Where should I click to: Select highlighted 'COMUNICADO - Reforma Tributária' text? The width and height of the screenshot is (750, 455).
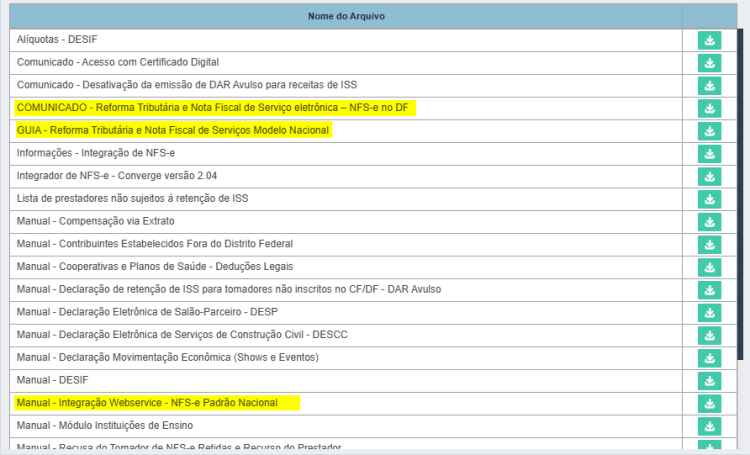click(x=213, y=108)
